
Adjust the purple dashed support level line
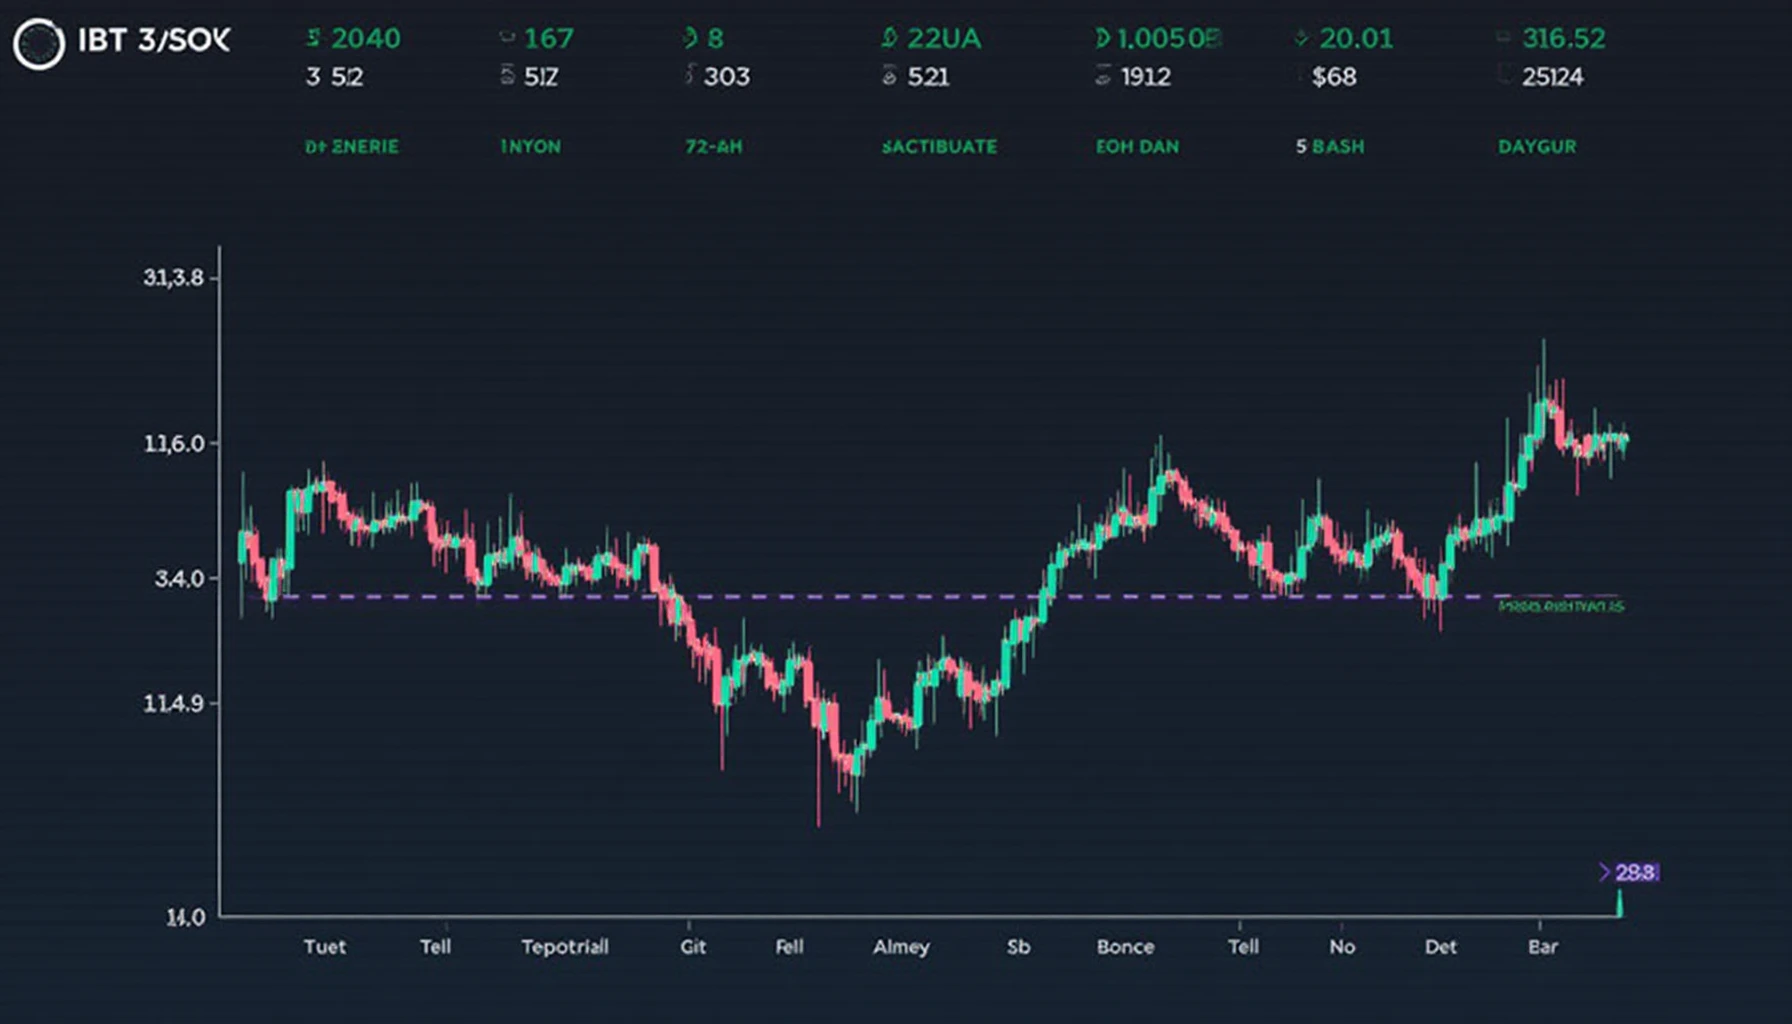[x=900, y=596]
